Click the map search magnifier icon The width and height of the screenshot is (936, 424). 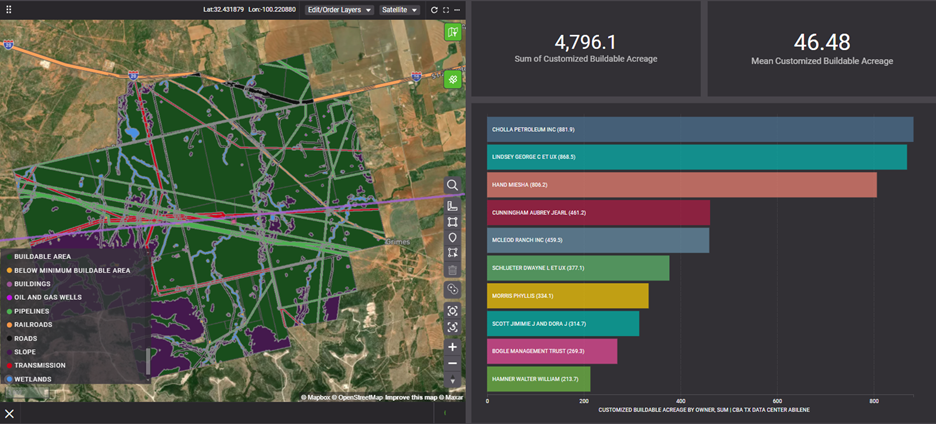[x=452, y=185]
